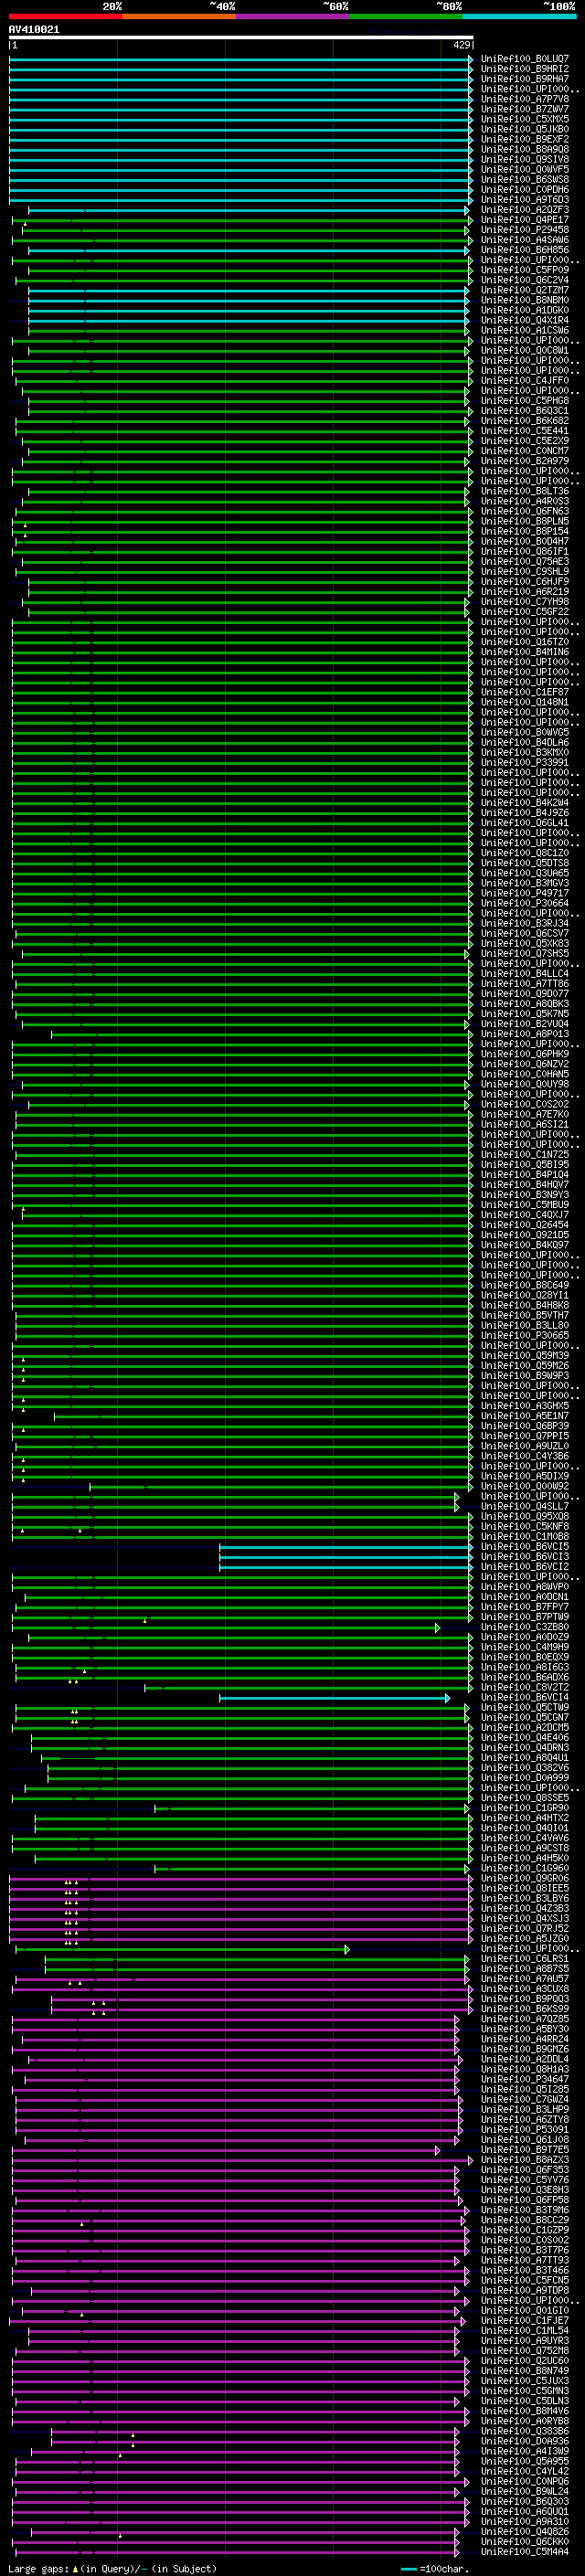Click the UniRef100_Q9GR06 entry

click(525, 1878)
